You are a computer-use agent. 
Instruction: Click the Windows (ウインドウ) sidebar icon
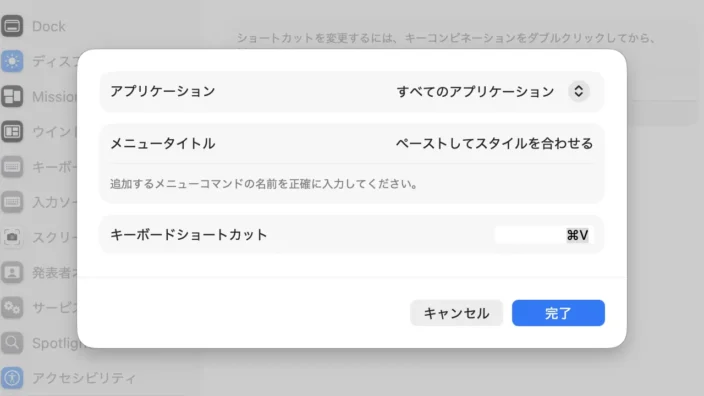(x=12, y=132)
